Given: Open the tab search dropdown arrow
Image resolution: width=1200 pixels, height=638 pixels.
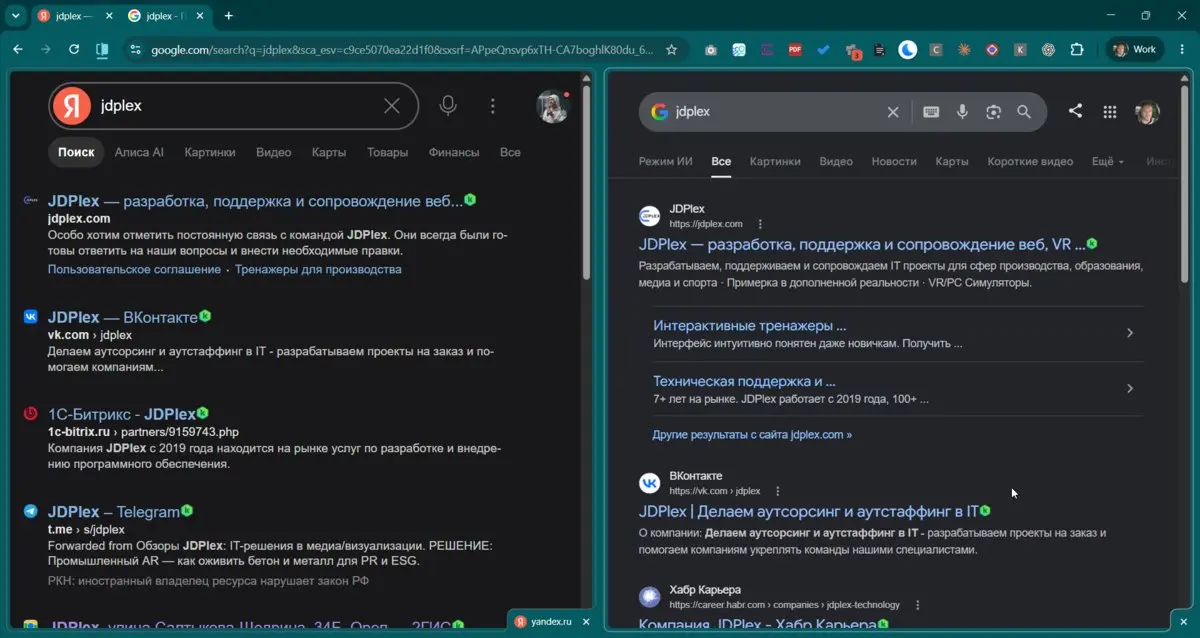Looking at the screenshot, I should (x=15, y=15).
